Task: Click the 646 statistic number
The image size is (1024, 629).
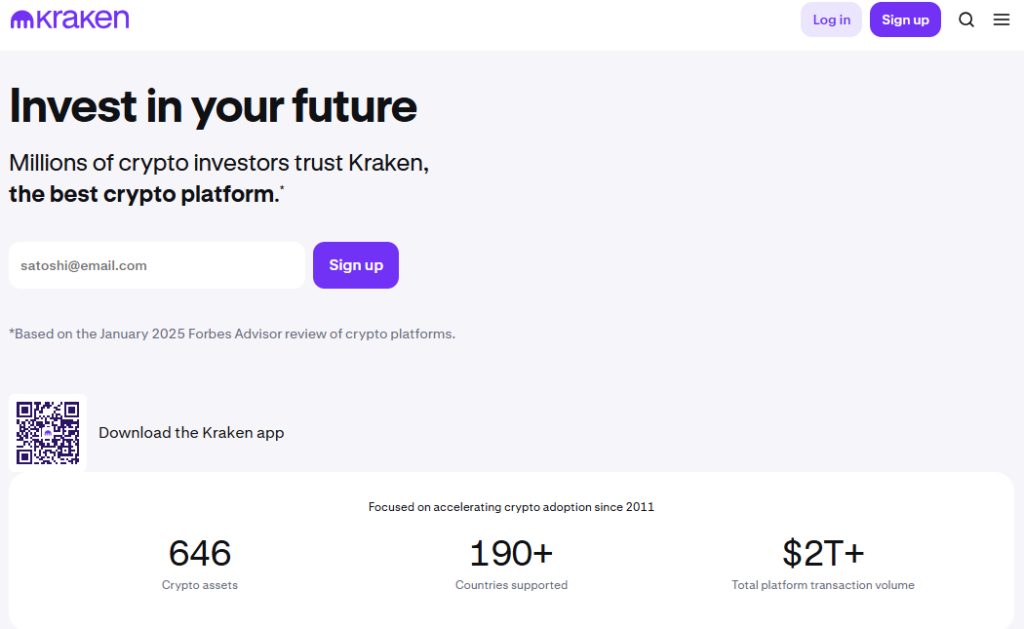Action: pos(200,553)
